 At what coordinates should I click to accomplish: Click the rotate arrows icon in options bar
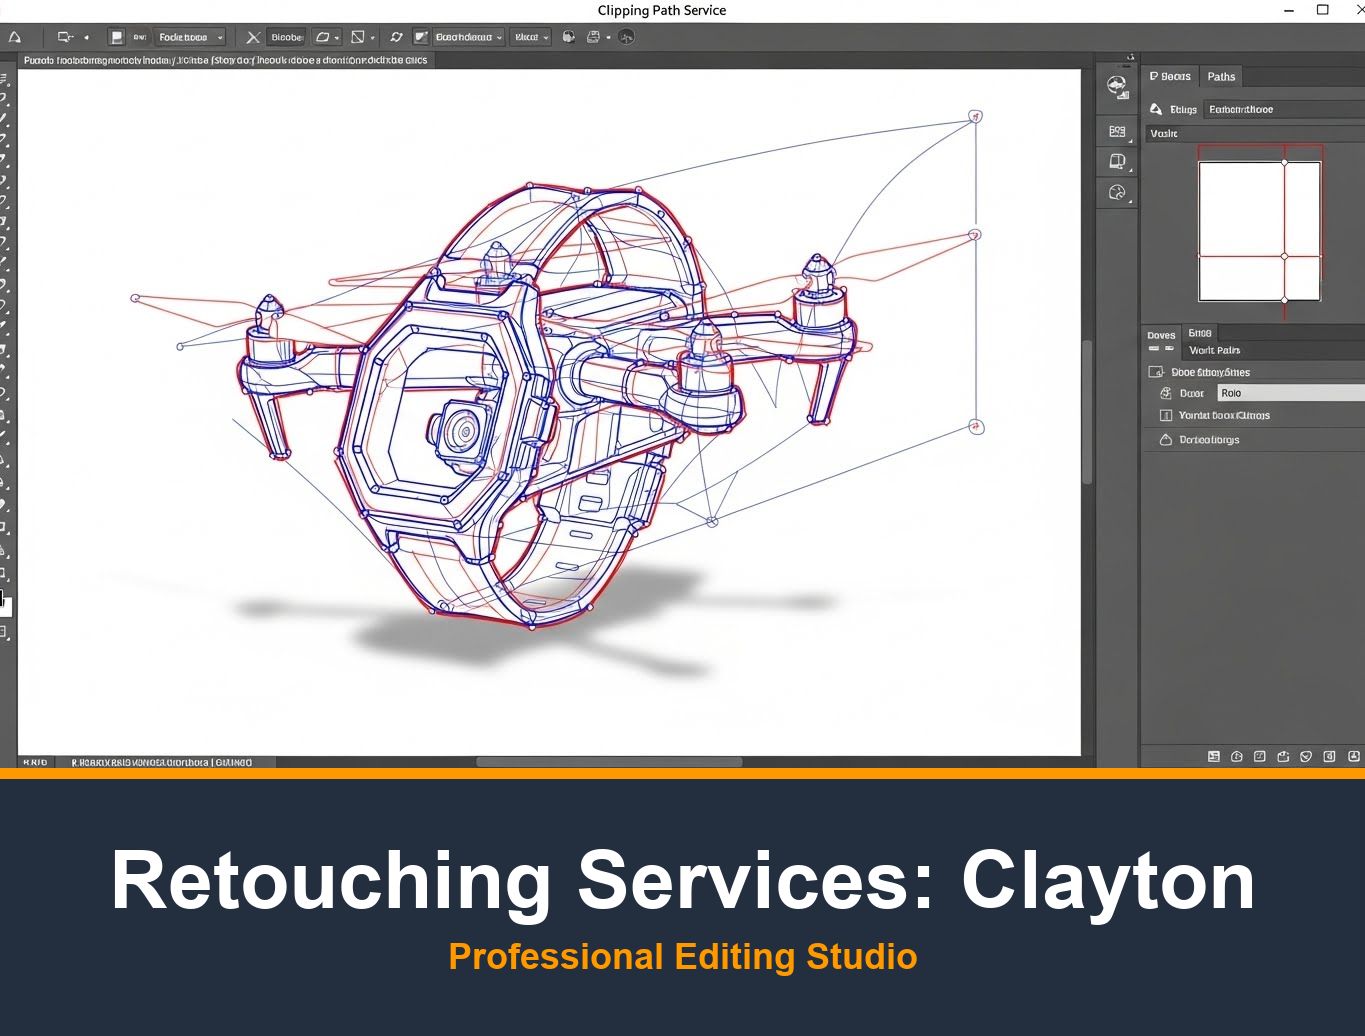tap(396, 37)
